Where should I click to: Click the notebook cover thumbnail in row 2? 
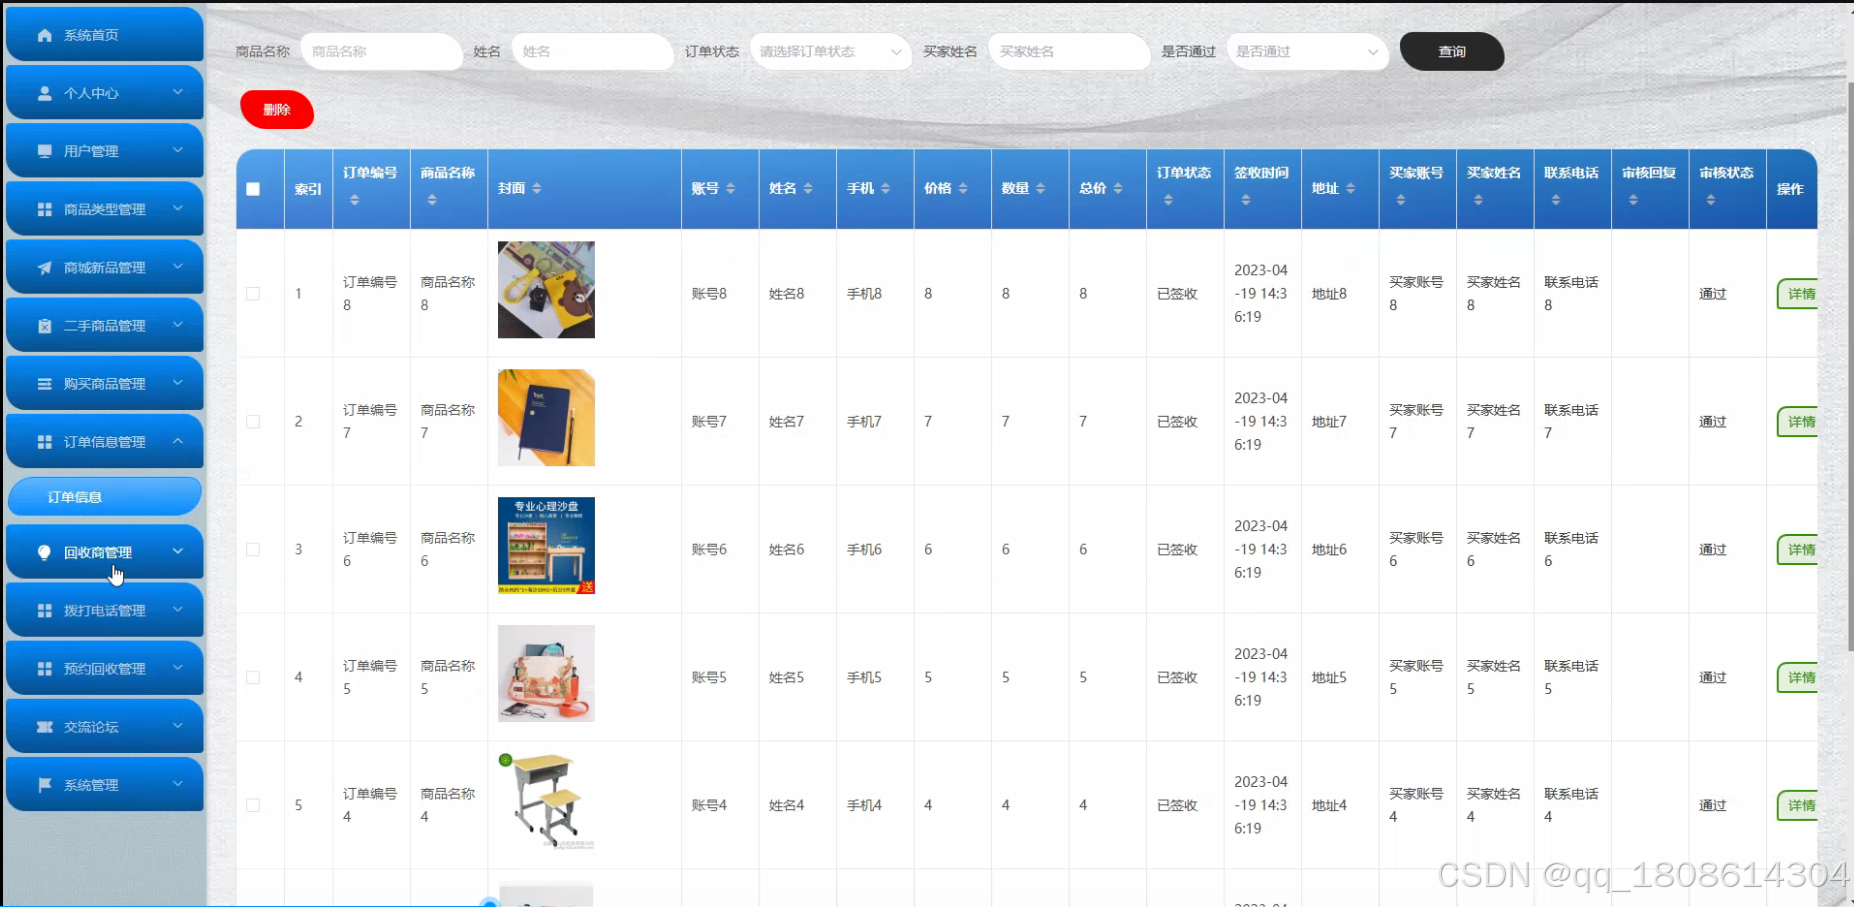click(546, 418)
